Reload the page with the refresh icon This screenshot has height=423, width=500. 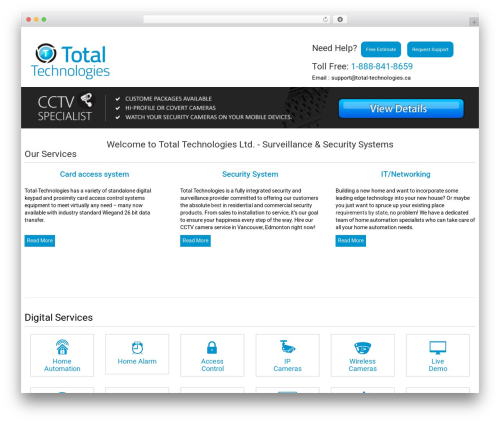pyautogui.click(x=325, y=19)
